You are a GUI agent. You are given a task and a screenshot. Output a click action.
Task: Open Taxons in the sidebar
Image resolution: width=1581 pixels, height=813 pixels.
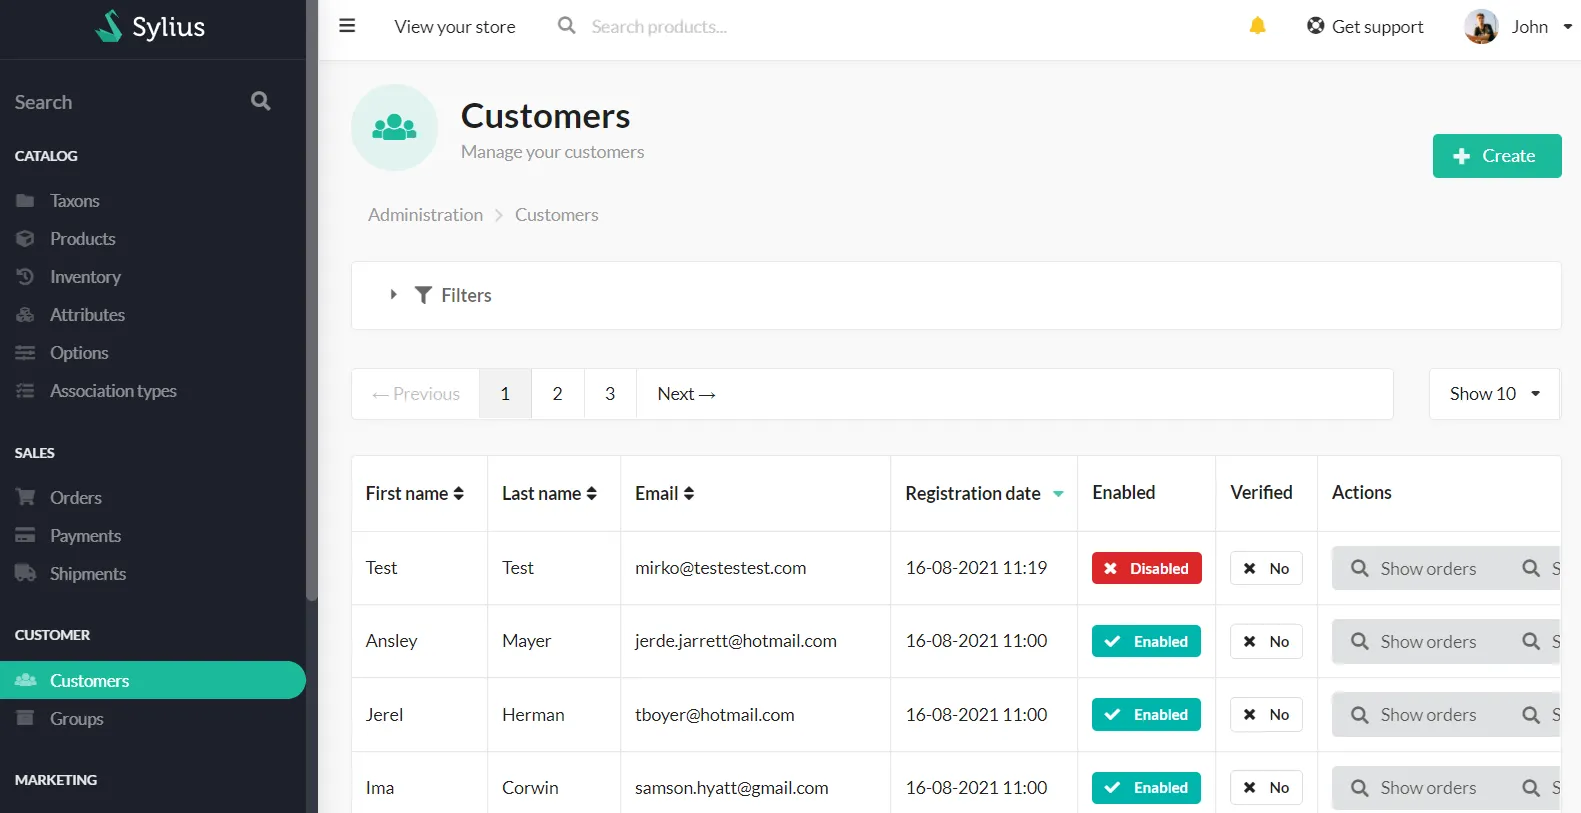pos(74,201)
